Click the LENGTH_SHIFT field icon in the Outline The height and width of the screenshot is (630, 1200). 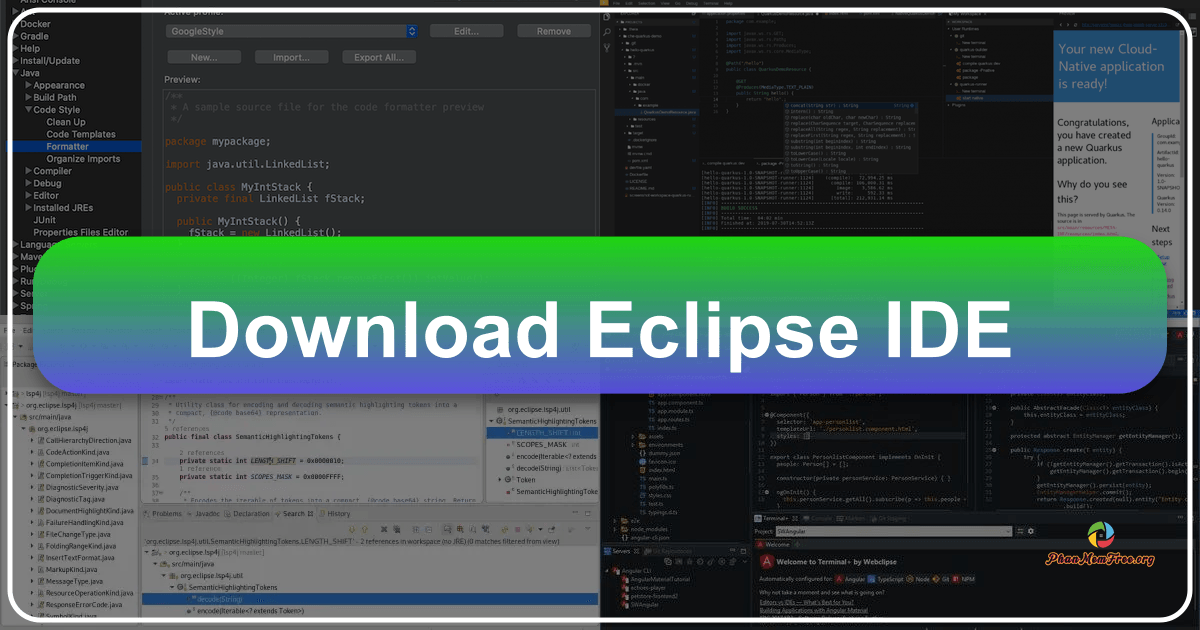tap(512, 433)
